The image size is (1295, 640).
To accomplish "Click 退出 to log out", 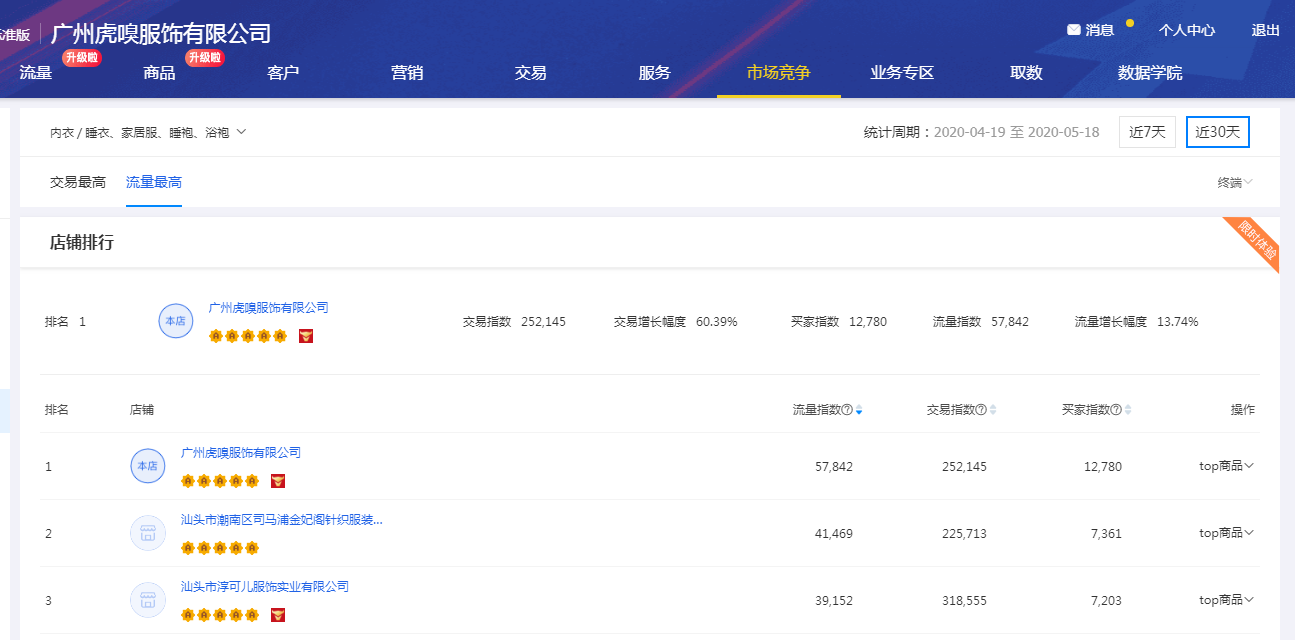I will [1265, 30].
